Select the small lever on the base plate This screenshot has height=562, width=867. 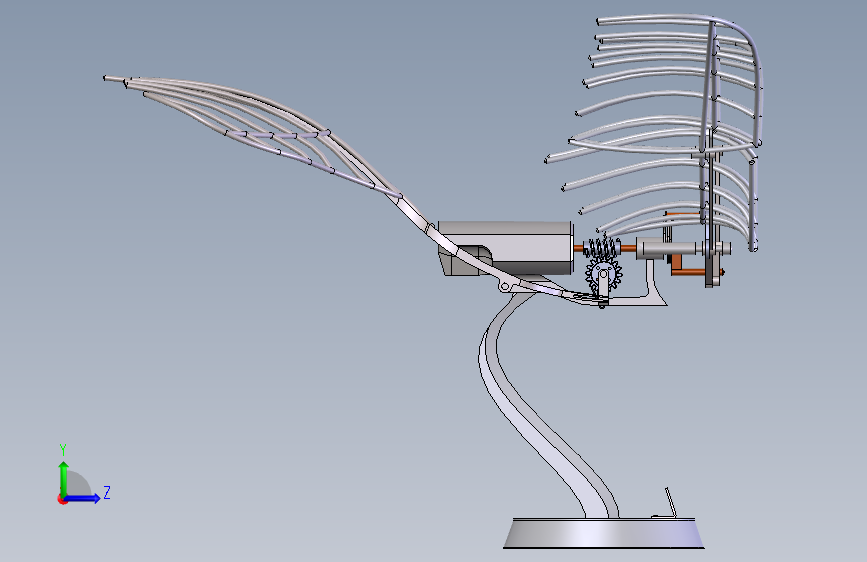point(670,503)
